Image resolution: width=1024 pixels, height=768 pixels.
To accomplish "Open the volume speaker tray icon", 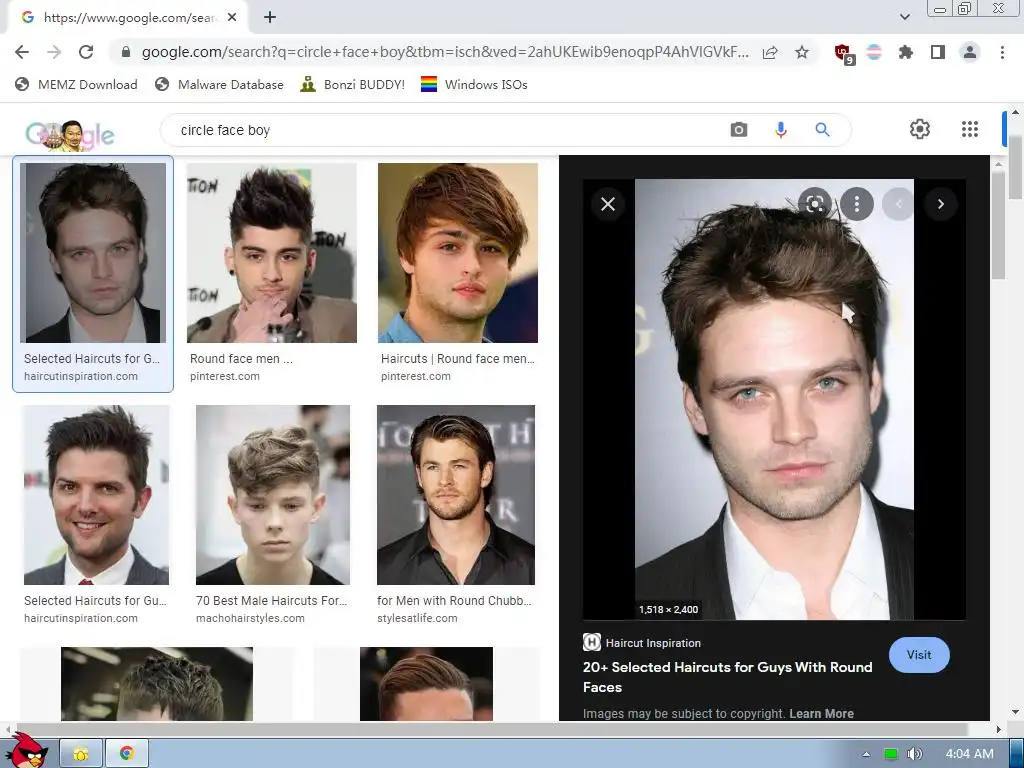I will coord(915,754).
